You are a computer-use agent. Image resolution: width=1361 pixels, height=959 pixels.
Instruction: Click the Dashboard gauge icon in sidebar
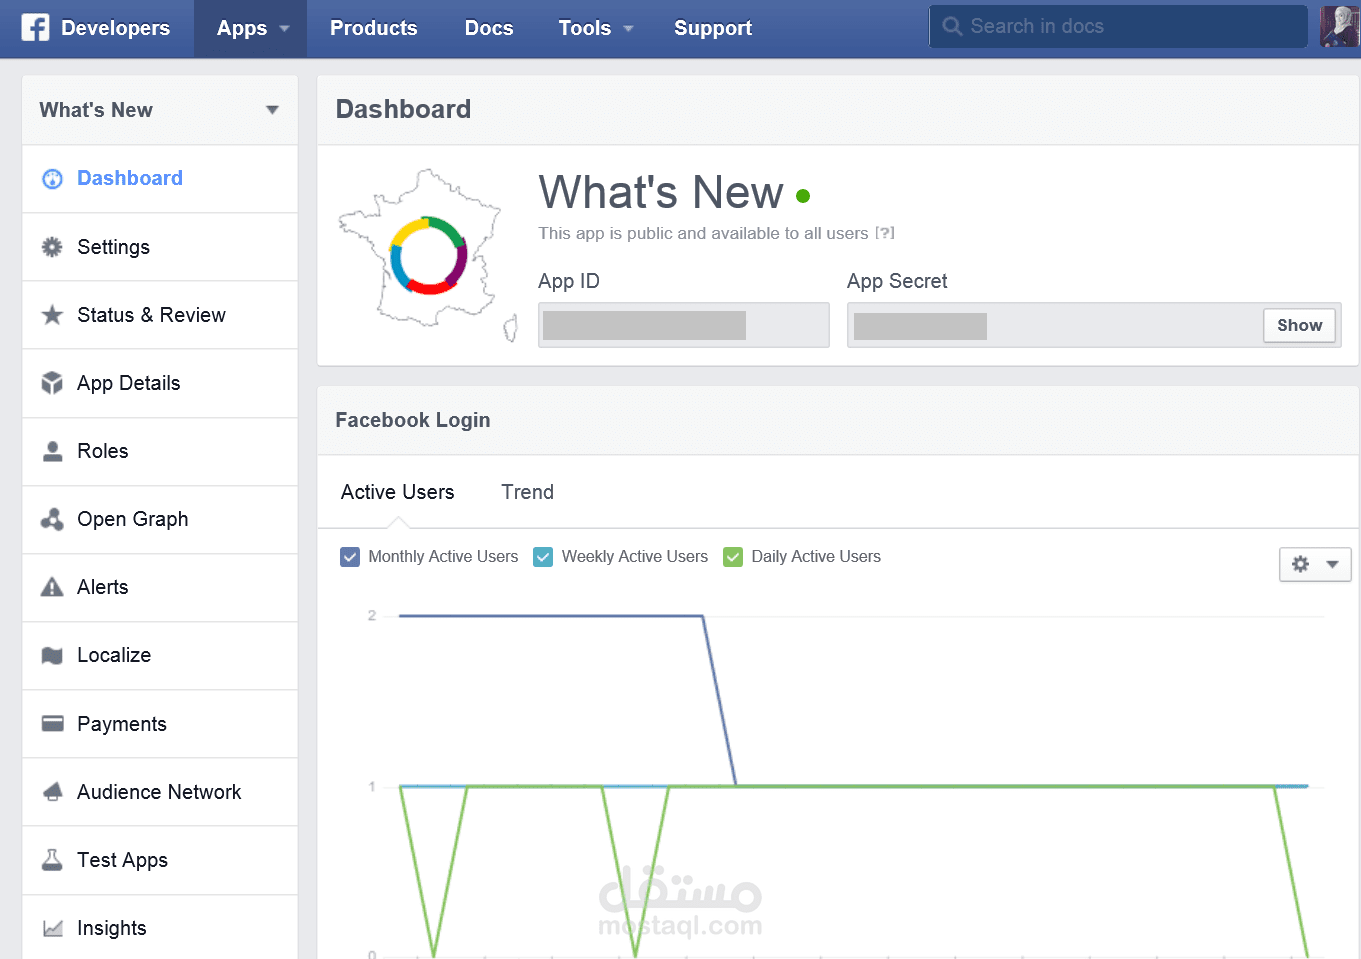[52, 179]
